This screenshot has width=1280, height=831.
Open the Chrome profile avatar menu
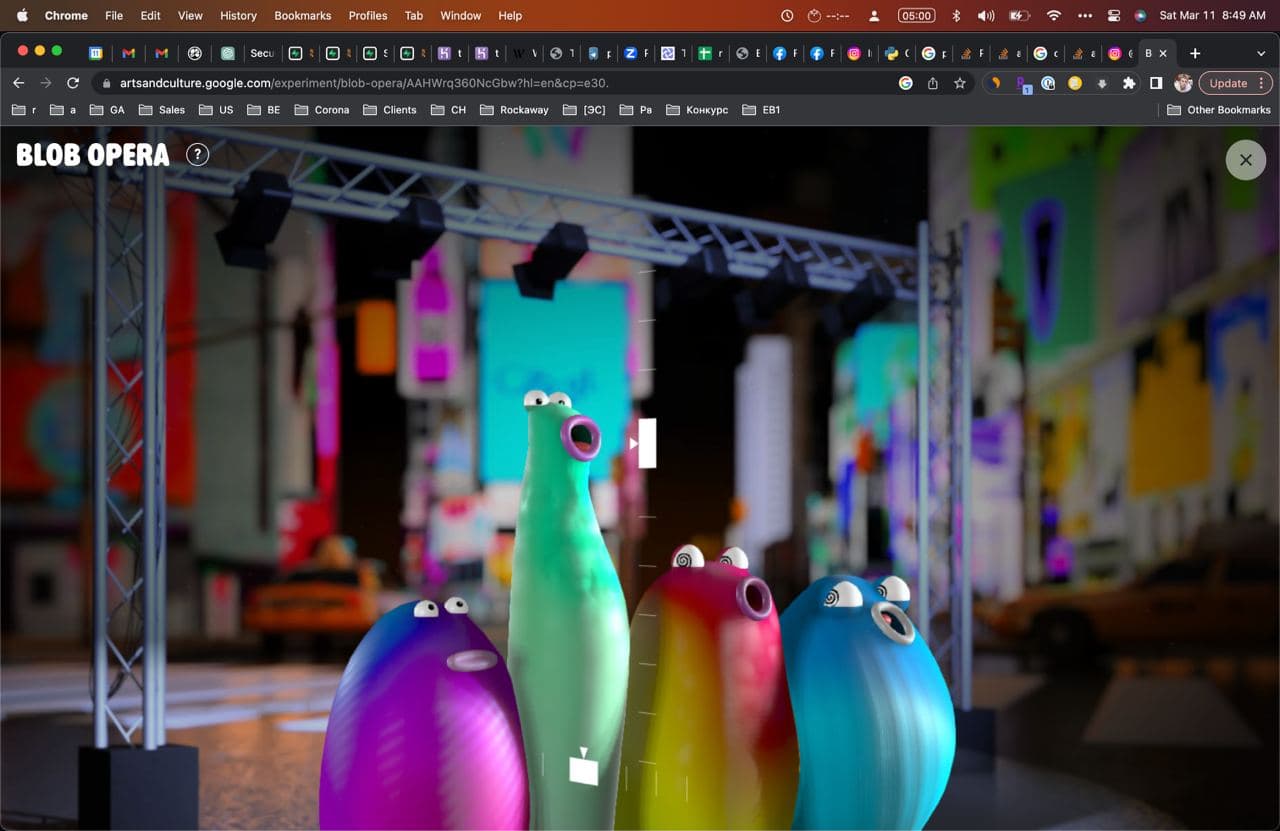click(x=1183, y=83)
